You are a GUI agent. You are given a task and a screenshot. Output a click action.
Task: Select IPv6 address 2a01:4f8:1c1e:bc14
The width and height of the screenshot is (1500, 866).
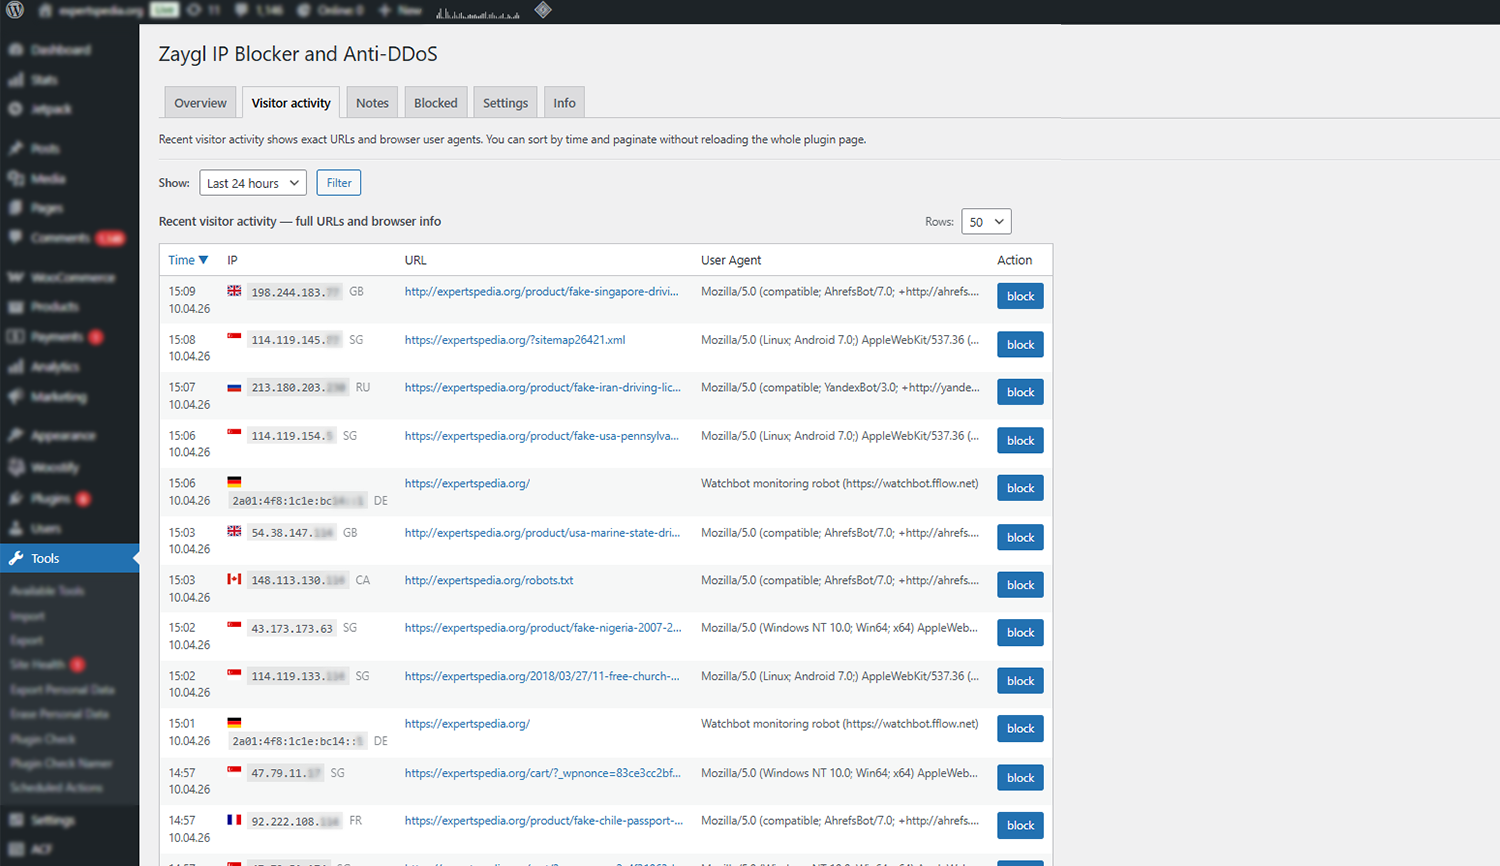click(x=298, y=741)
